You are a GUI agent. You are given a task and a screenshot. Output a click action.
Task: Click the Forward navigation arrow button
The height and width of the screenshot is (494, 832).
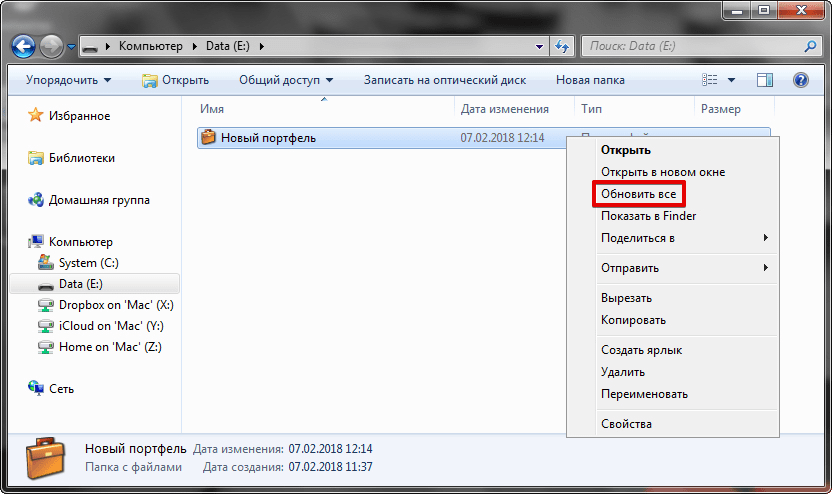52,46
